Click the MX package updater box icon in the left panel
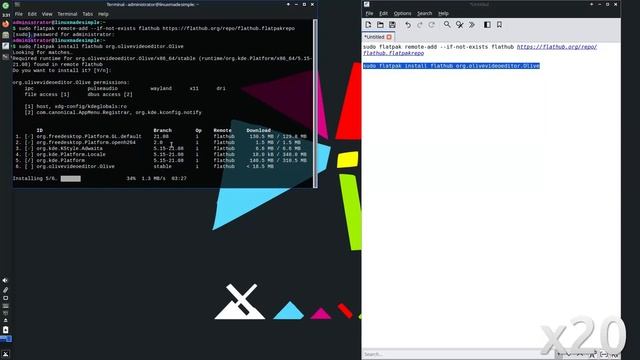The width and height of the screenshot is (640, 360). [x=5, y=329]
